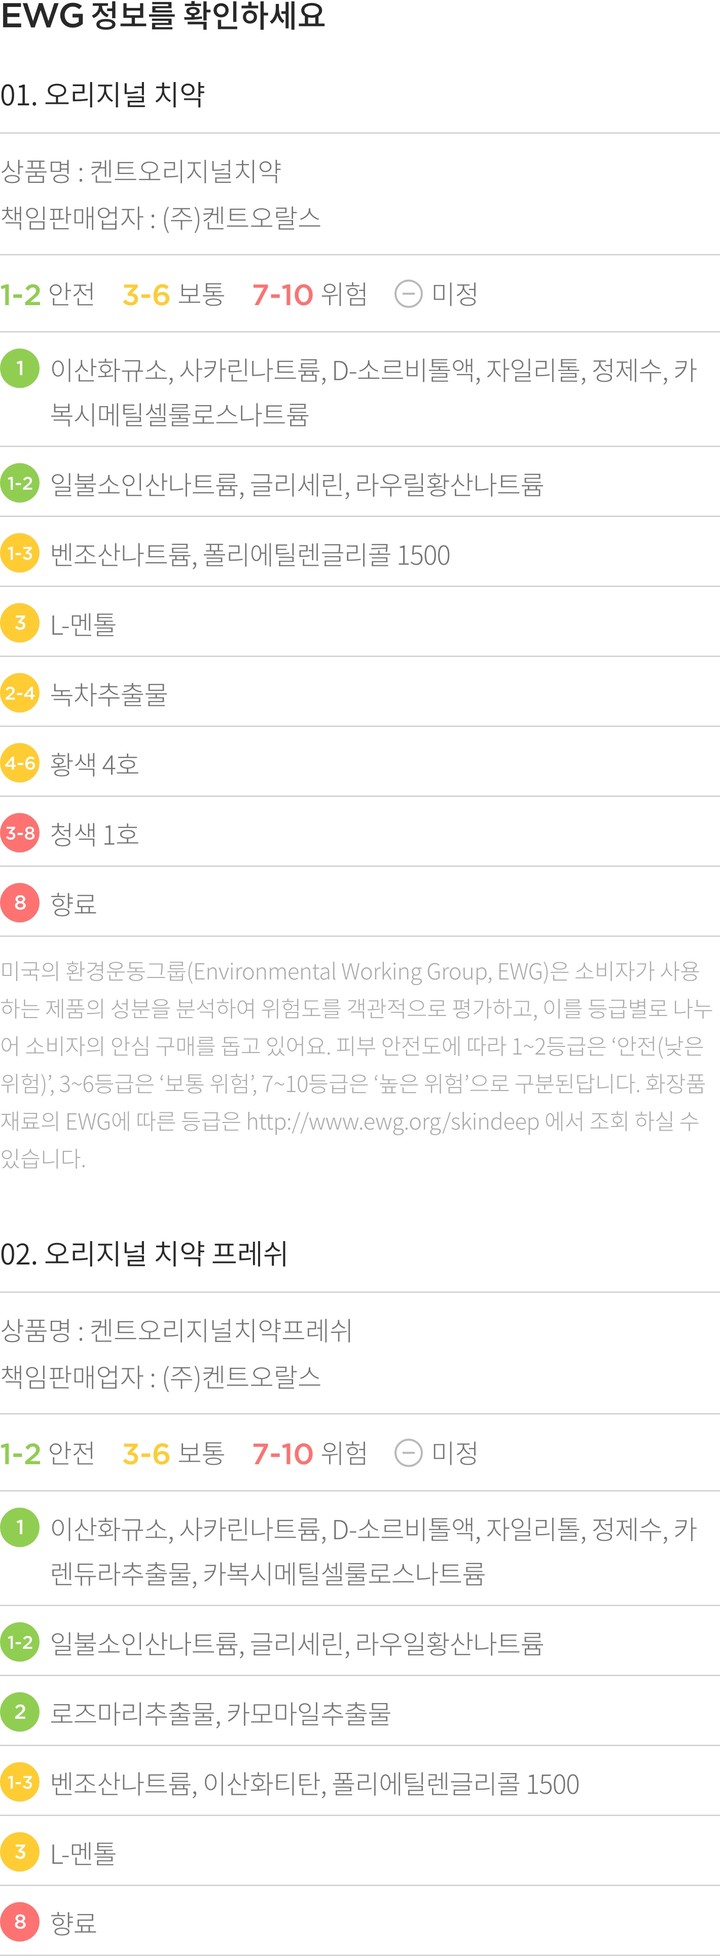Click the 미정 minus-circle icon under 오리지널 치약 프레쉬
The image size is (720, 1960).
[408, 1452]
